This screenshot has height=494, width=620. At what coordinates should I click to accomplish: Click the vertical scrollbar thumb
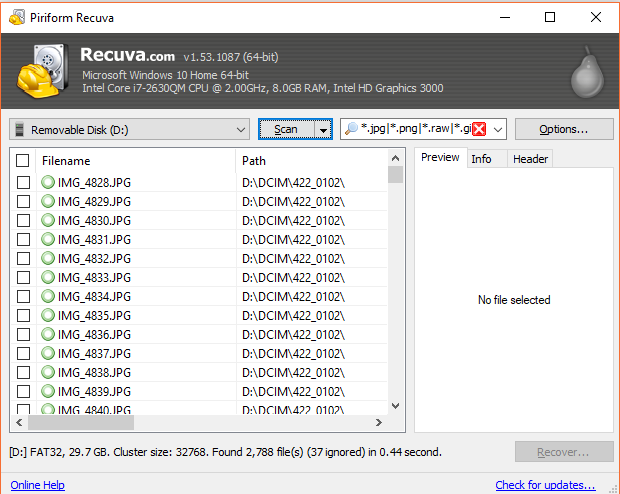point(395,174)
